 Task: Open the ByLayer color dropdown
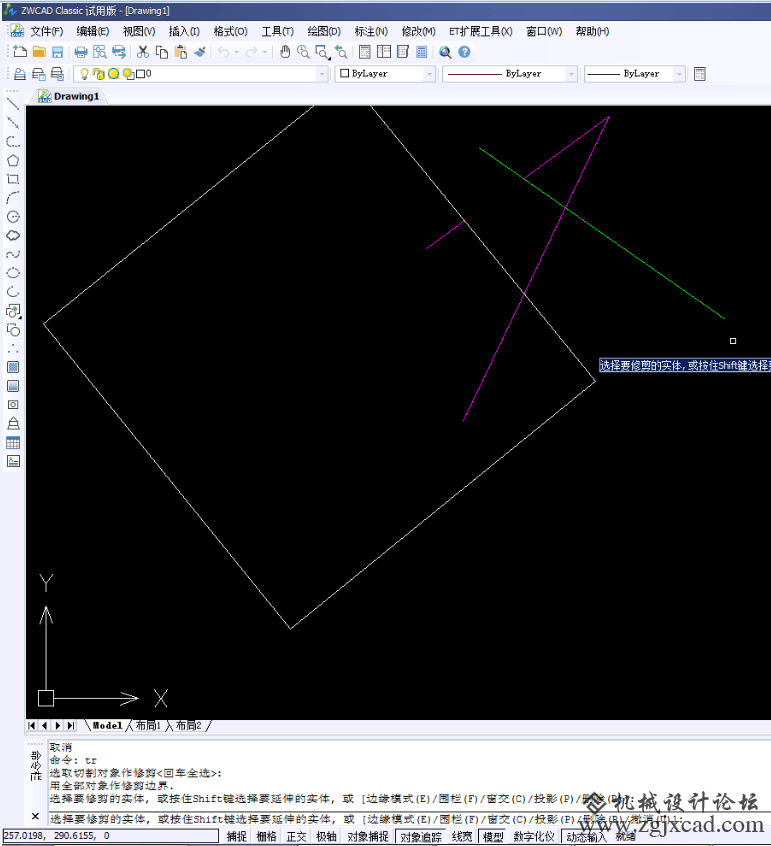[429, 74]
